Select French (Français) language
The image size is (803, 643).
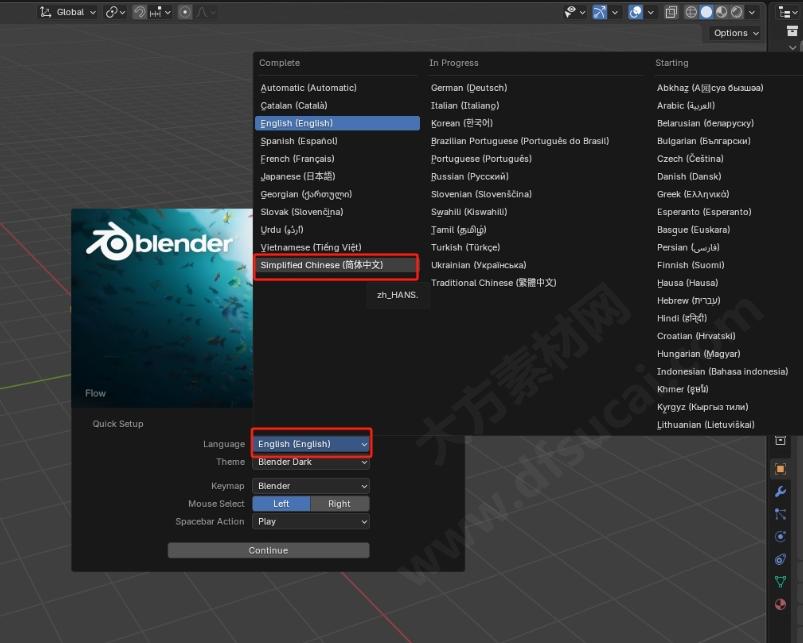click(337, 159)
